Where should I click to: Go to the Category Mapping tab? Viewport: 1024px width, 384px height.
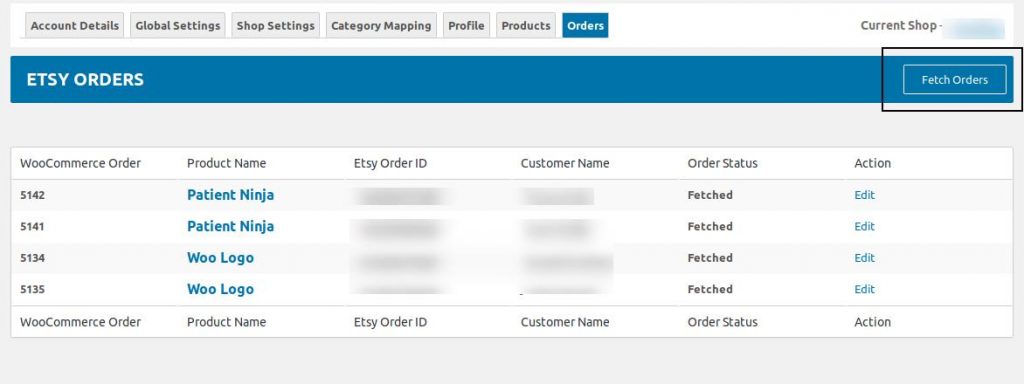pos(381,25)
